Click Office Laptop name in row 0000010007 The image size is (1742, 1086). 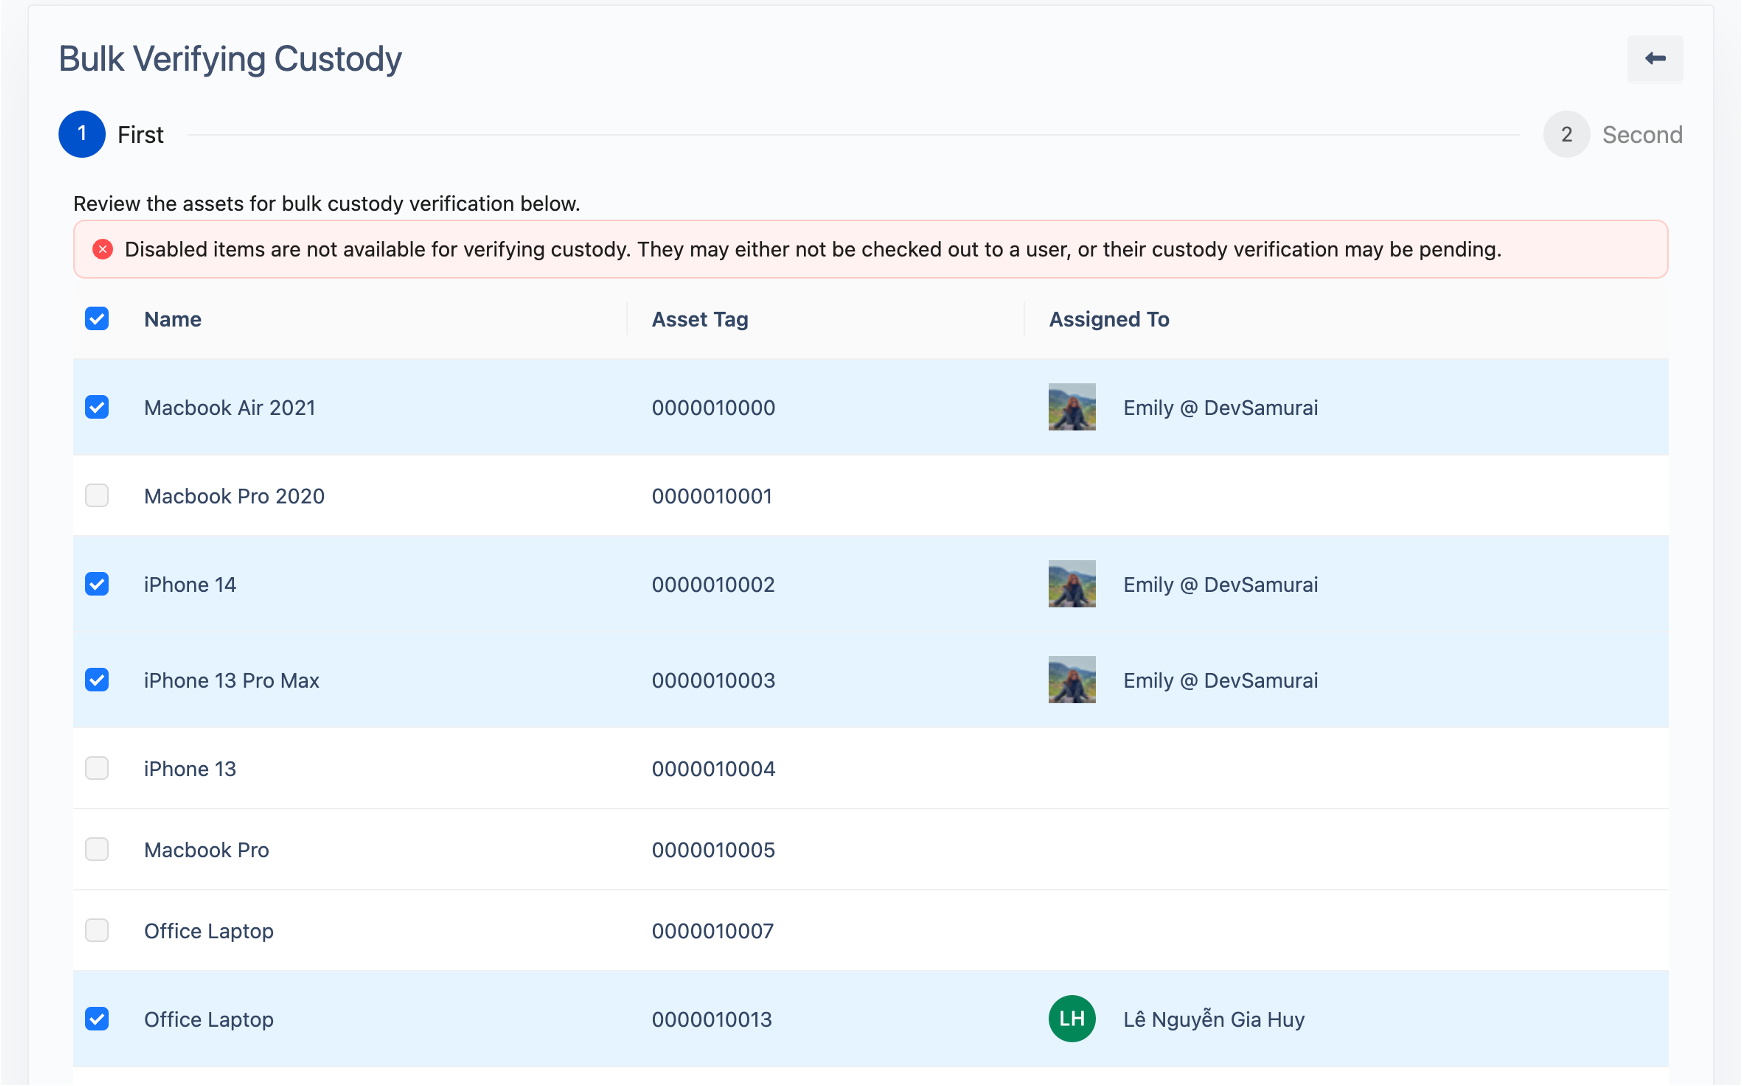click(x=209, y=931)
